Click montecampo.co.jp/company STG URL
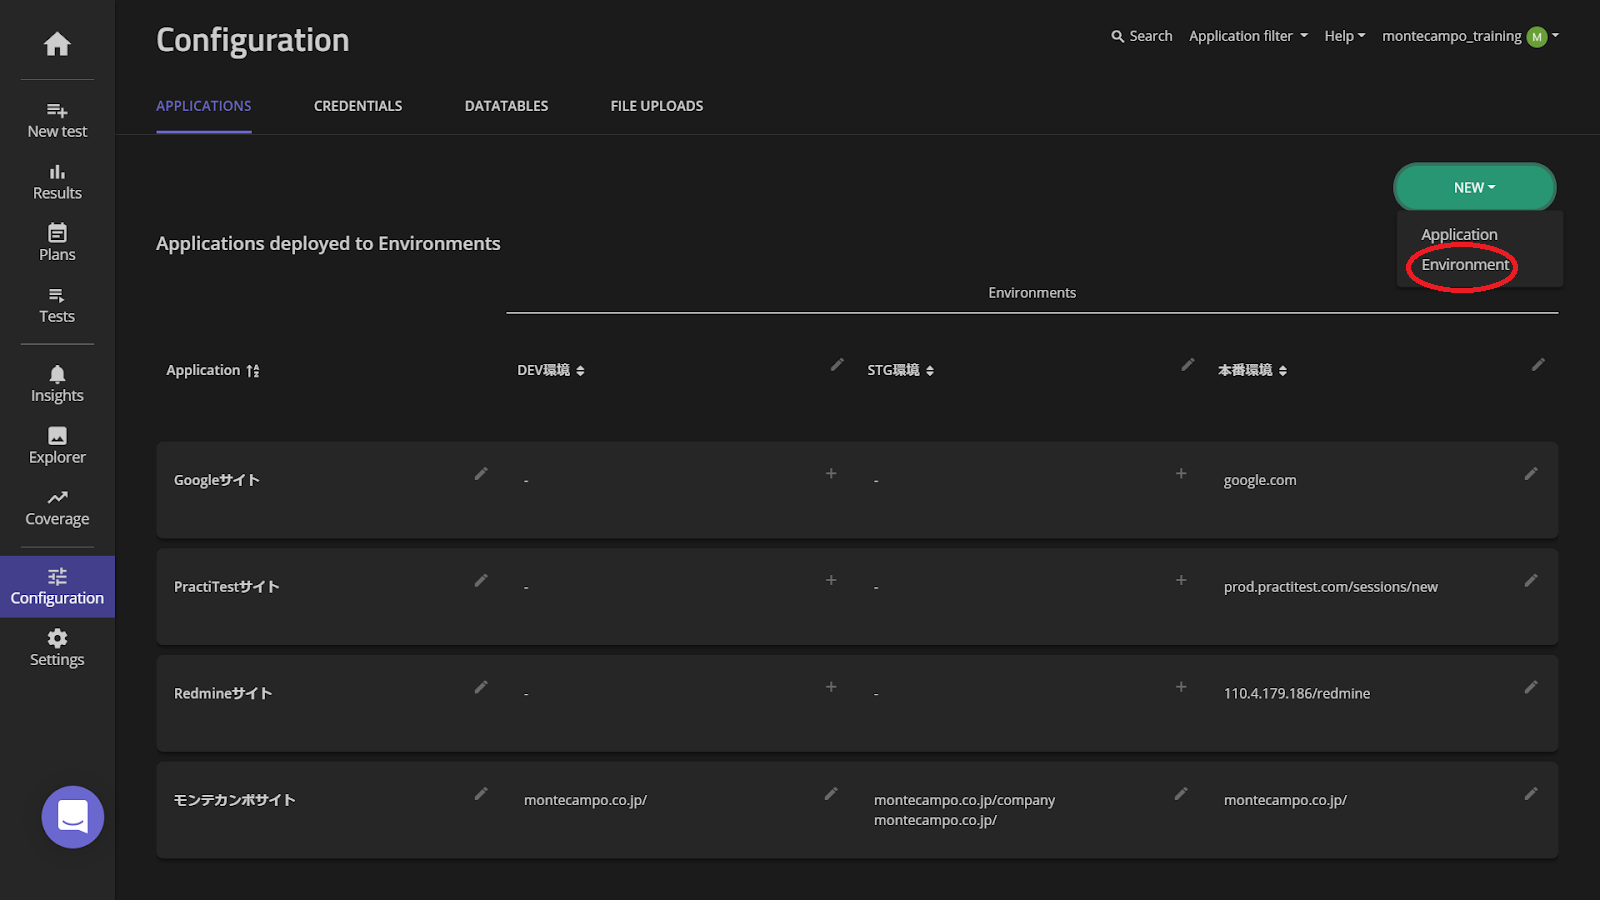The height and width of the screenshot is (900, 1600). [964, 800]
